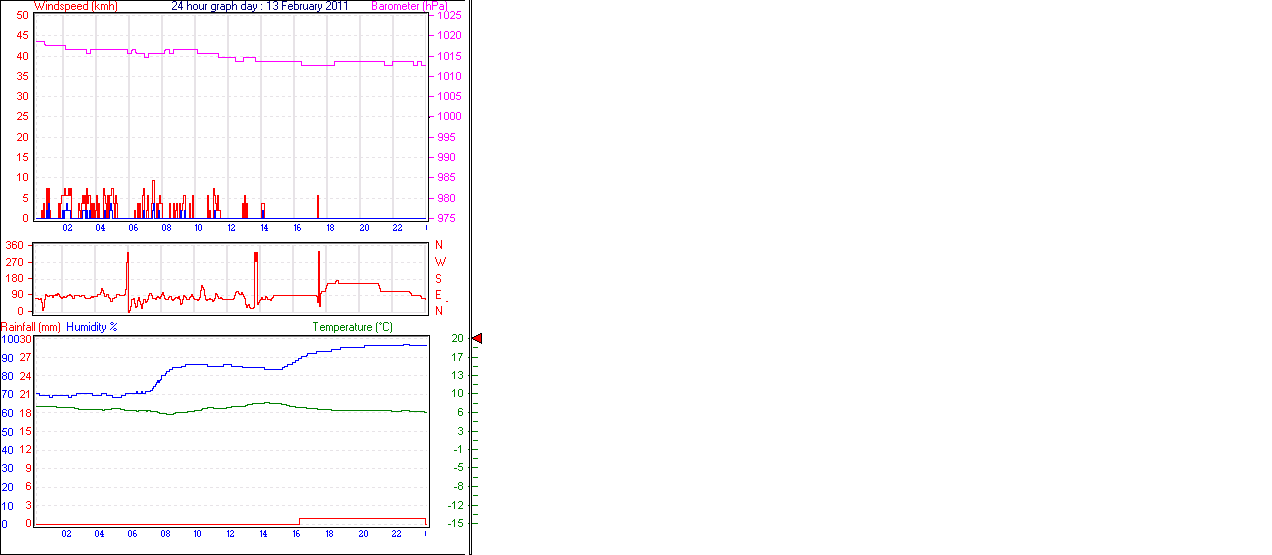Click the tallest wind gust bar near hour 07
Image resolution: width=1272 pixels, height=555 pixels.
153,198
